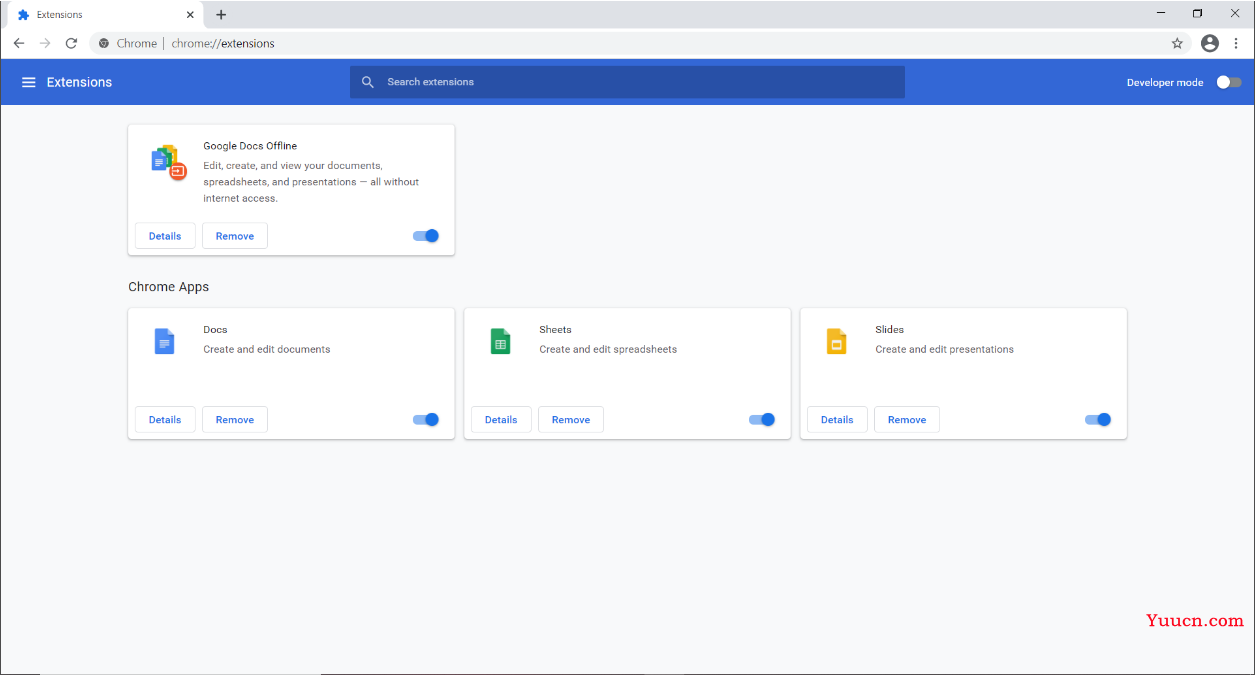Click the green Sheets app icon

(x=500, y=341)
